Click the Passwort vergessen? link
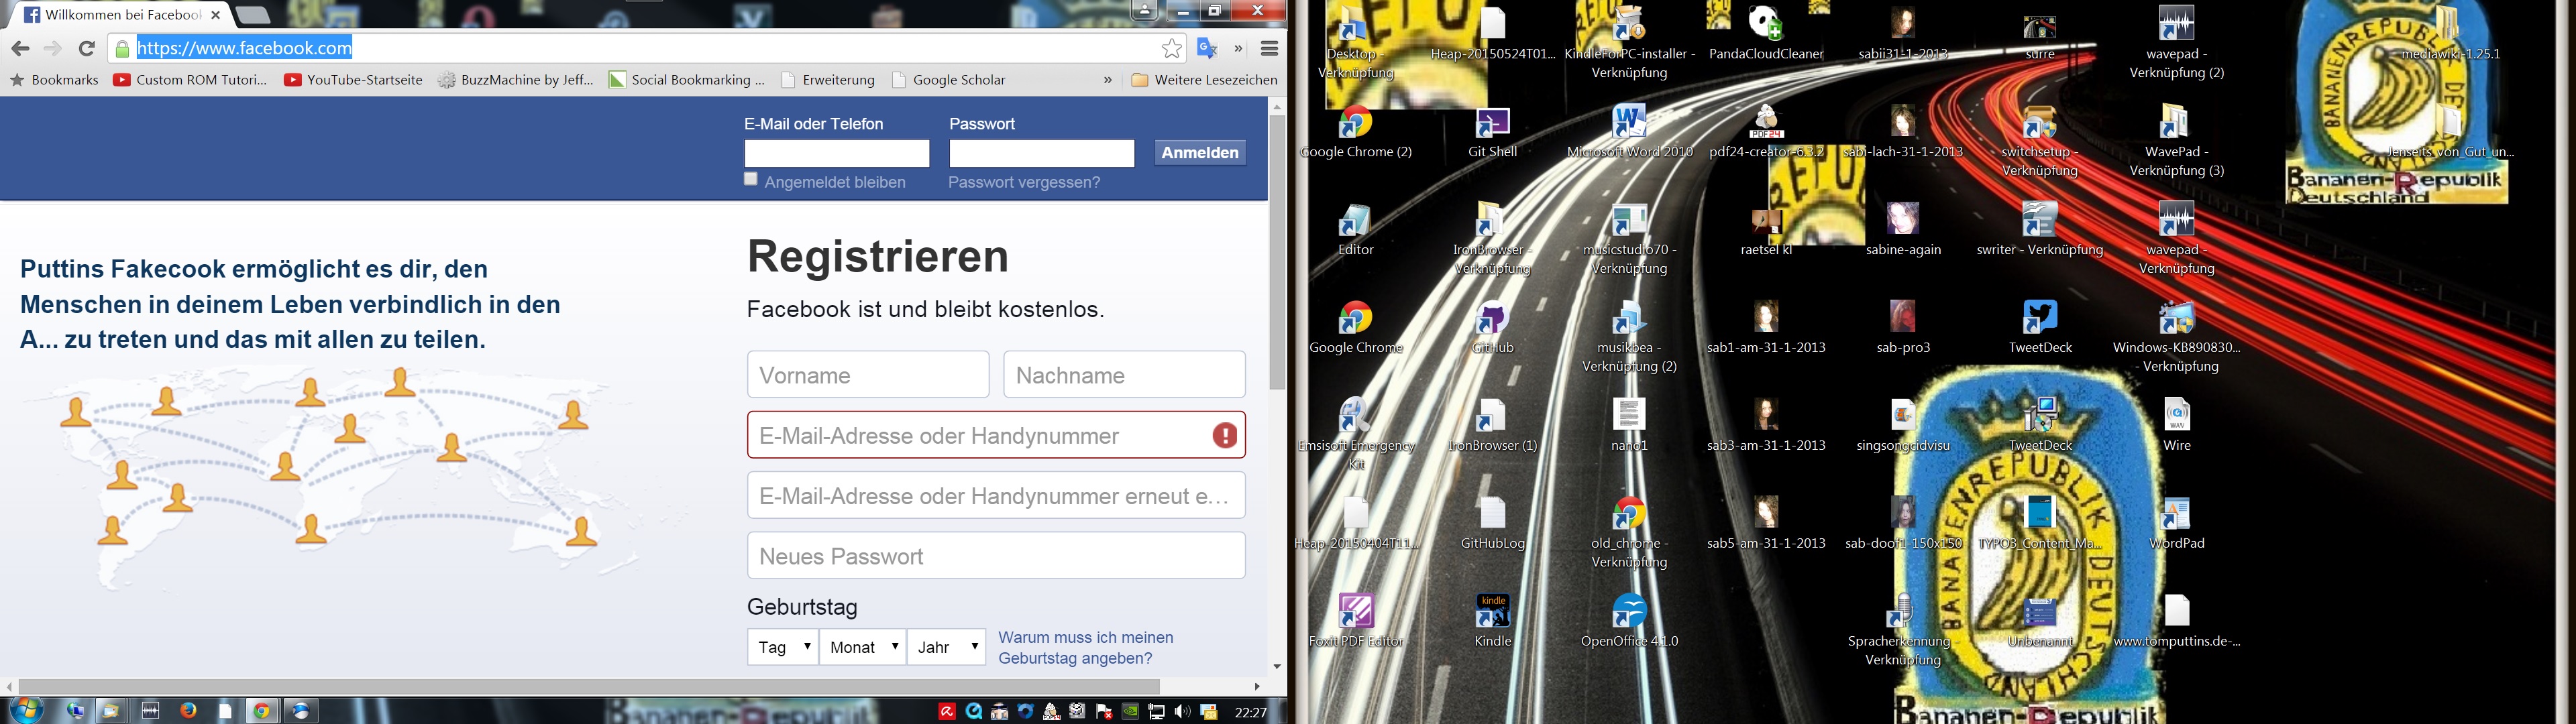The image size is (2576, 724). pos(1024,182)
